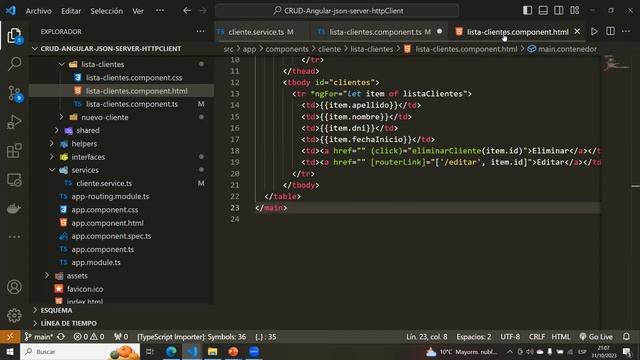Change end of line sequence CRLF

(x=537, y=337)
